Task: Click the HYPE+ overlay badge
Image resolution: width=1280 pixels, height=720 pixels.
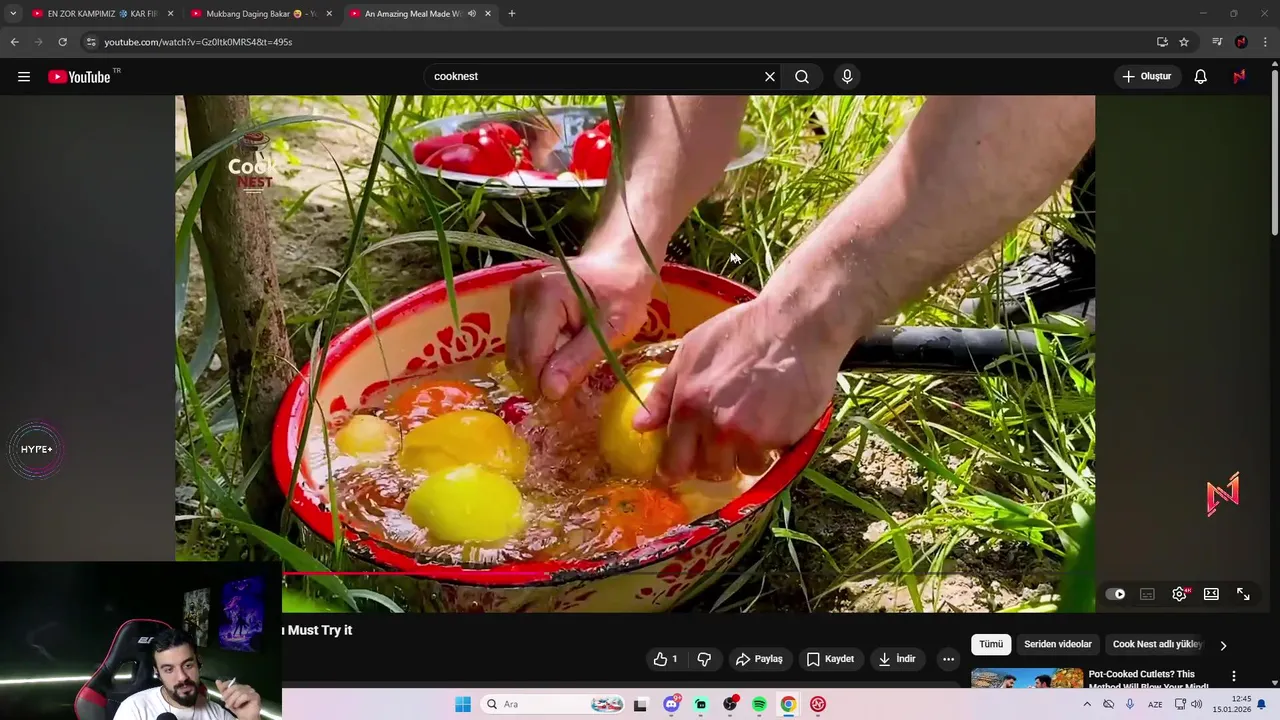Action: point(37,449)
